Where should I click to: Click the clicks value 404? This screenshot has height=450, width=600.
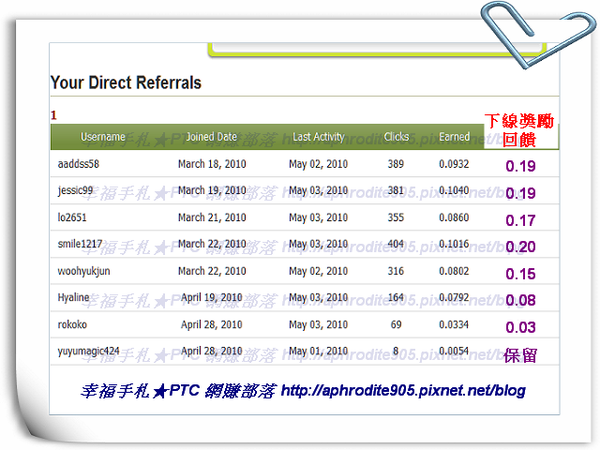click(396, 244)
